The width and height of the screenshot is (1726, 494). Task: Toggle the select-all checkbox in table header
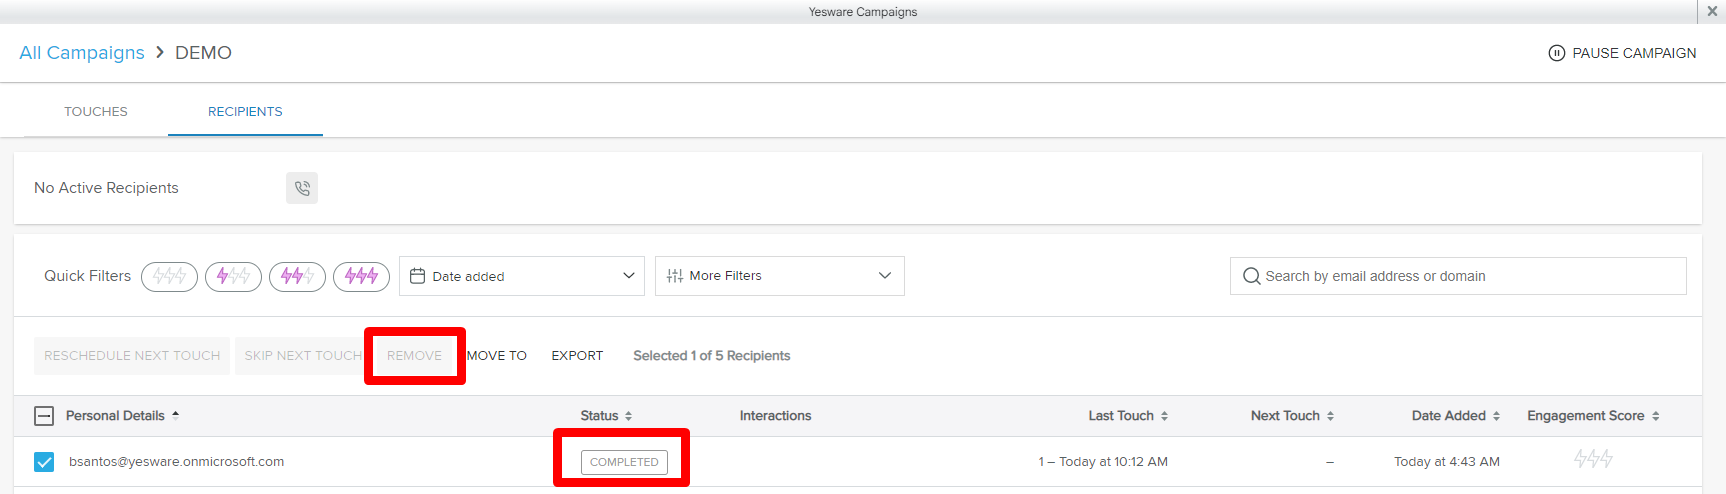point(44,416)
